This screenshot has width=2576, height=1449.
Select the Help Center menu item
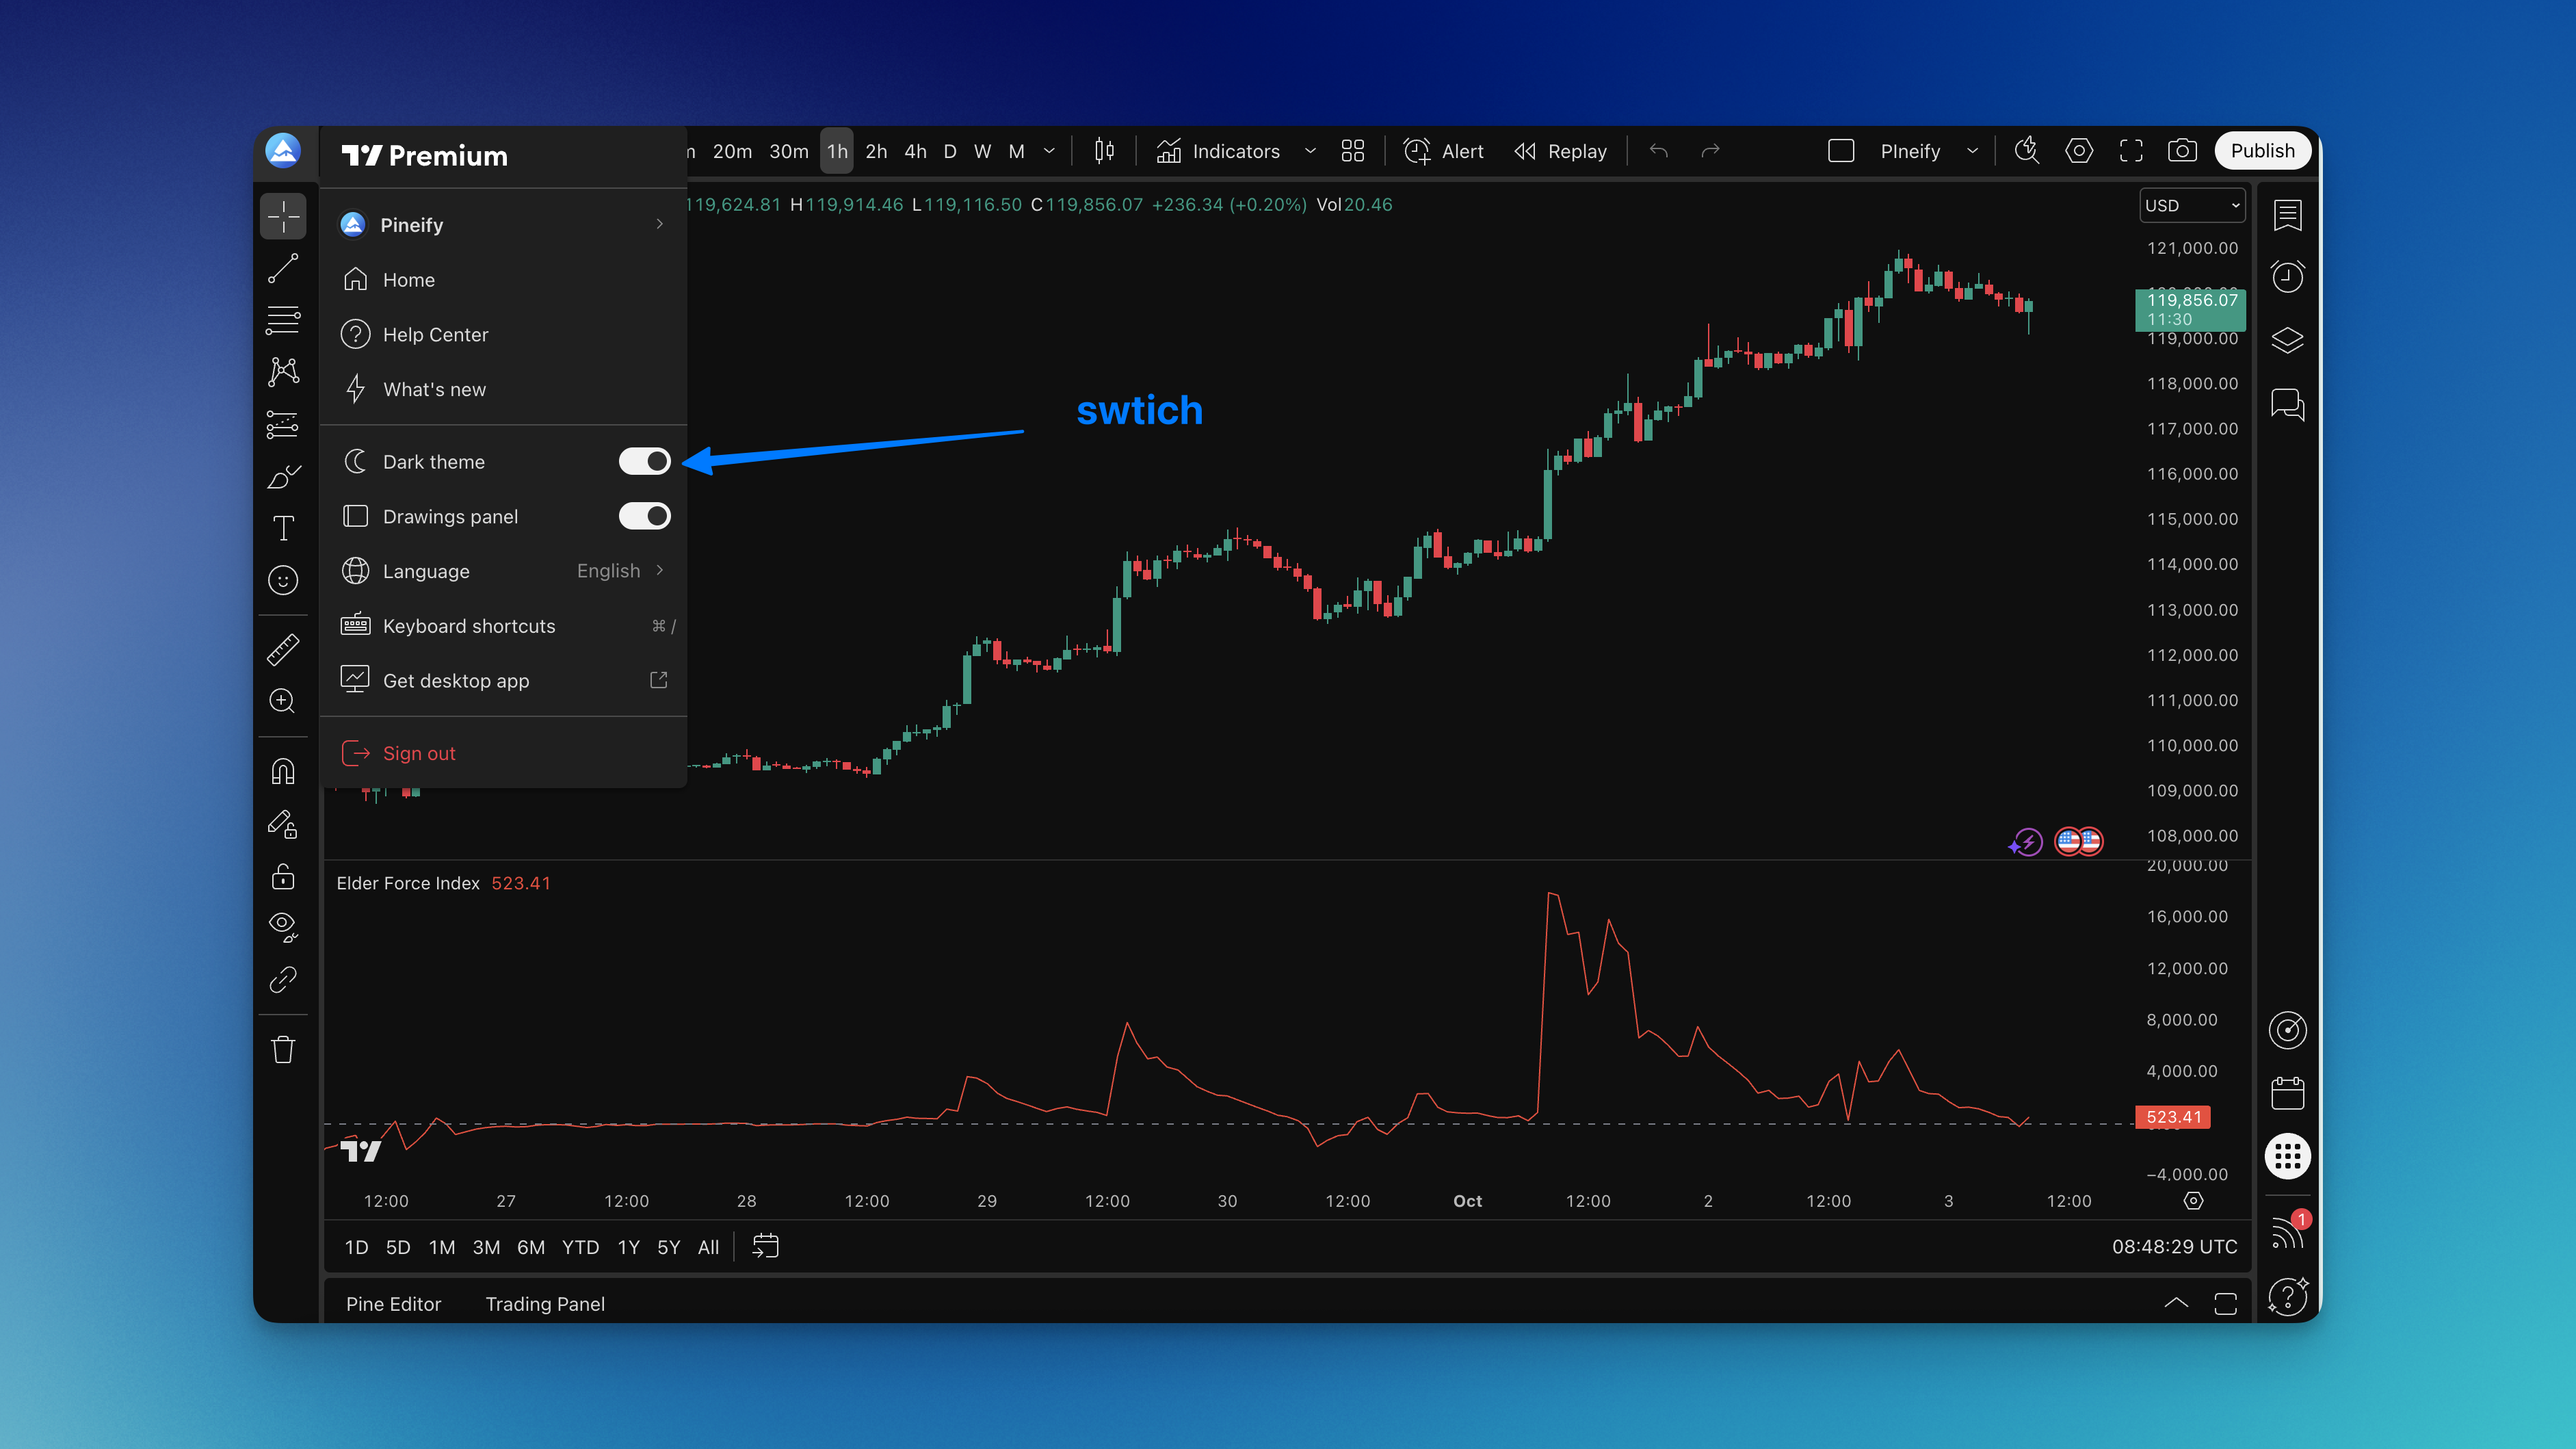[x=435, y=335]
